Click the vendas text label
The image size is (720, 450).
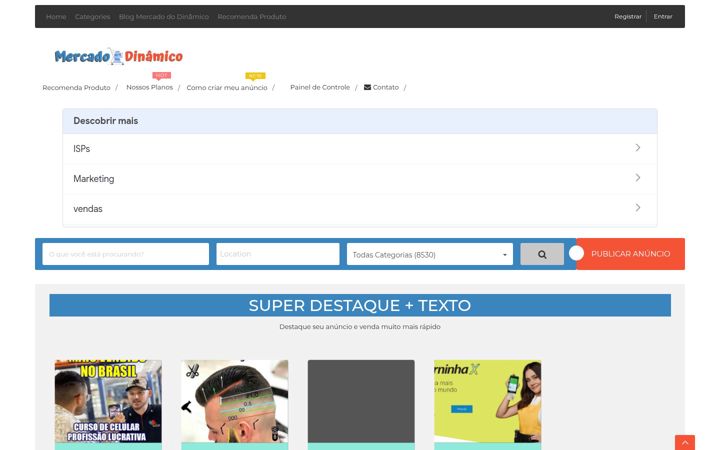[88, 208]
